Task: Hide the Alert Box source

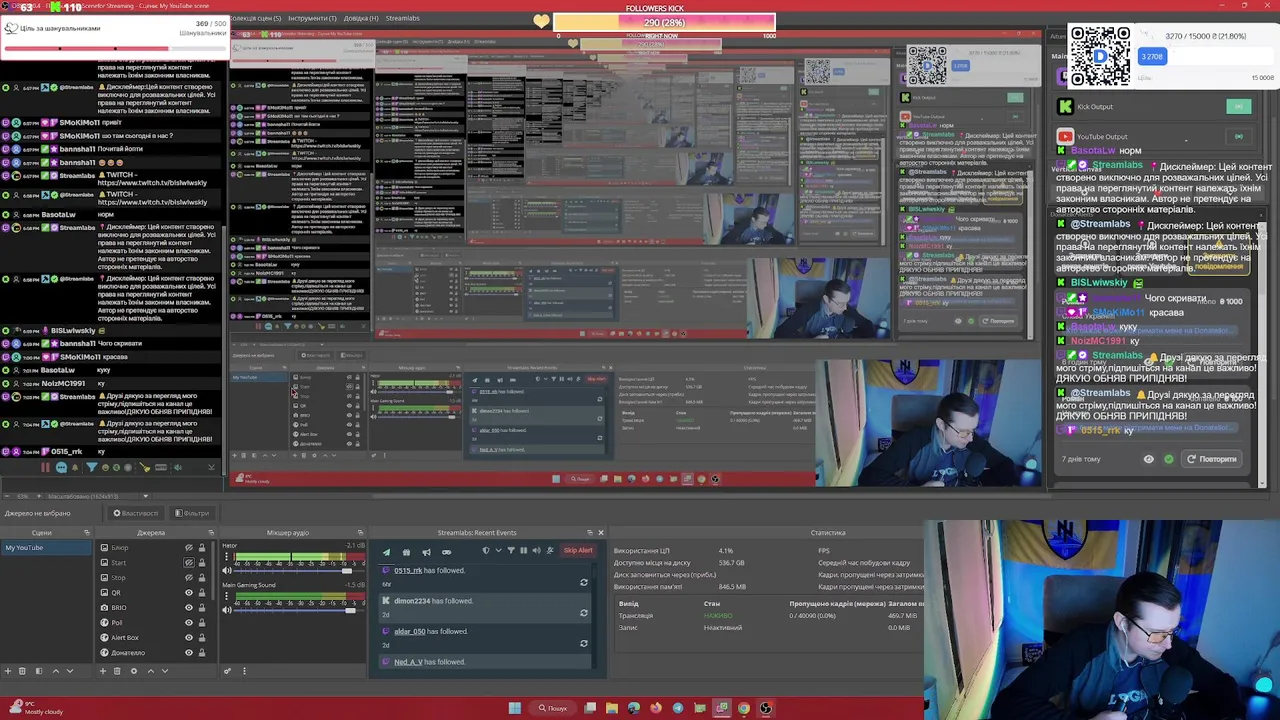Action: 189,638
